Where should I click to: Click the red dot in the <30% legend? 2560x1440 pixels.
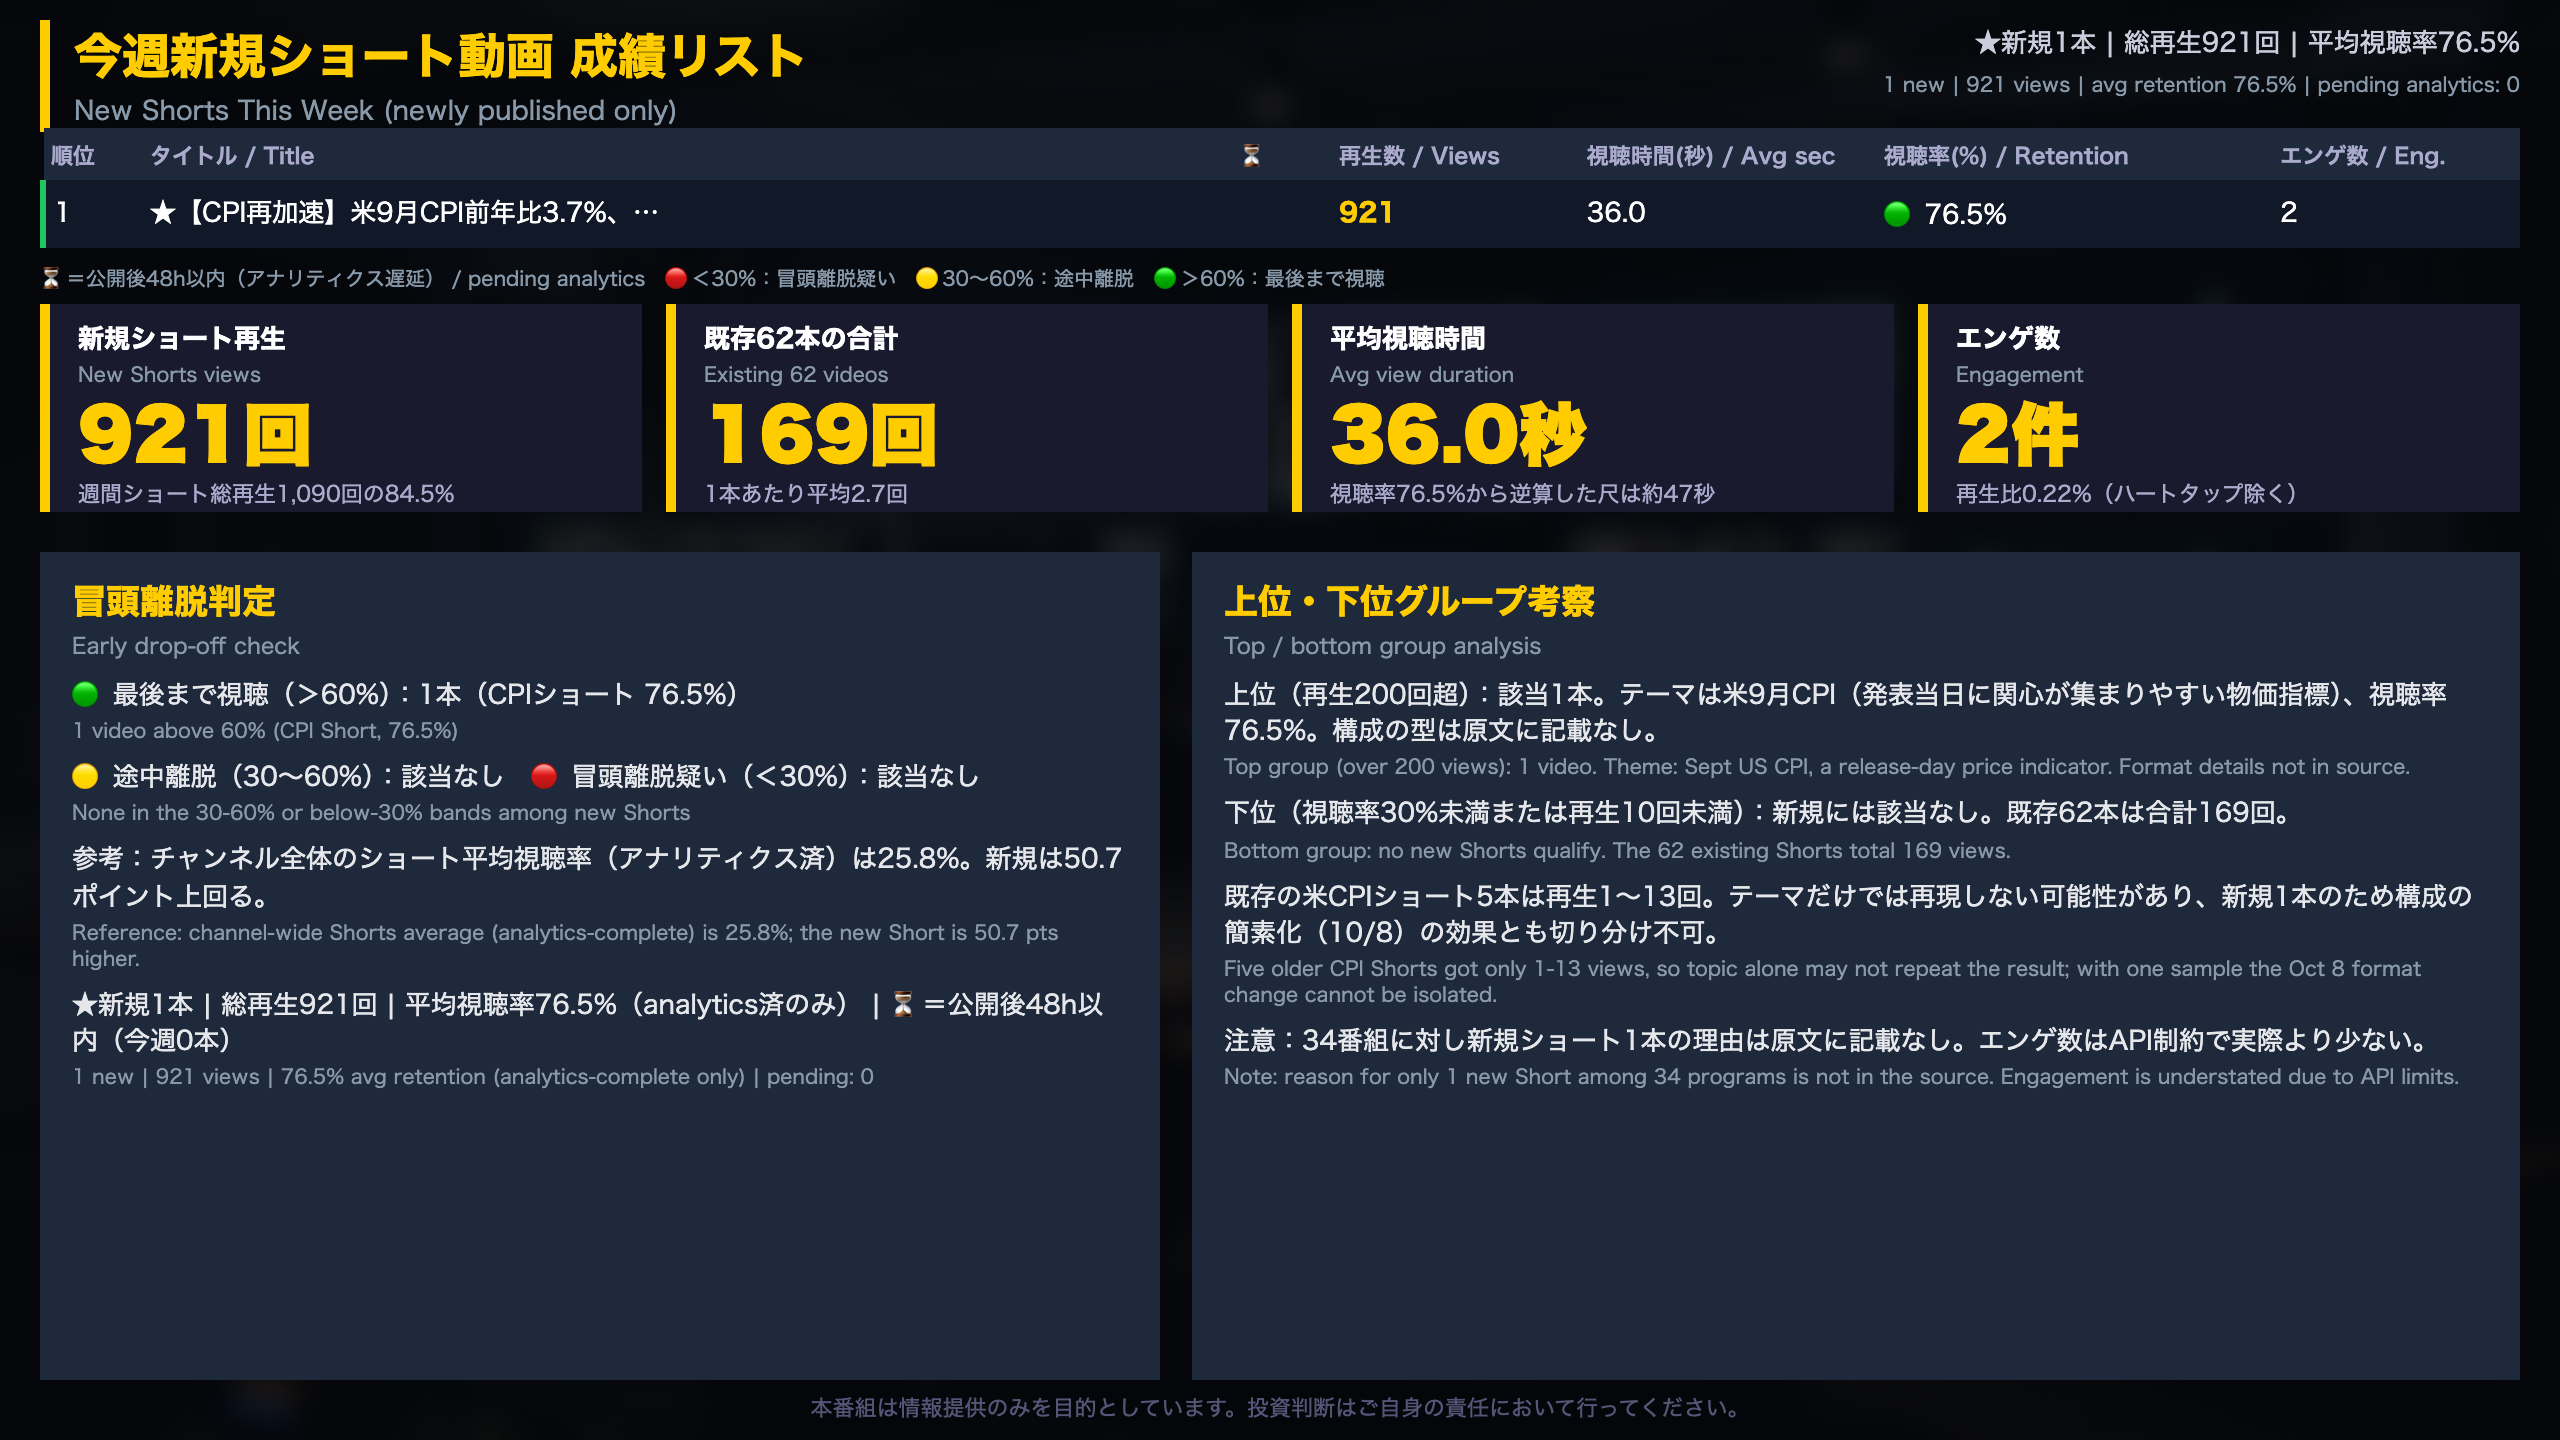(676, 278)
